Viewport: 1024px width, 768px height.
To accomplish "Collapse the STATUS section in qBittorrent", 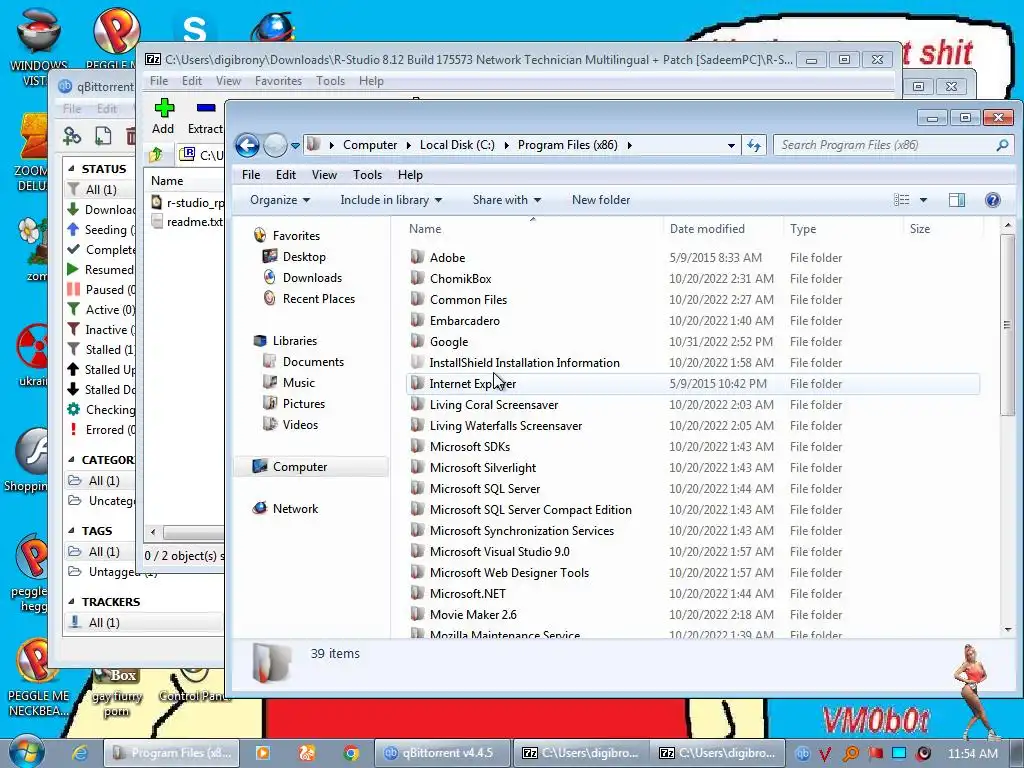I will [71, 168].
